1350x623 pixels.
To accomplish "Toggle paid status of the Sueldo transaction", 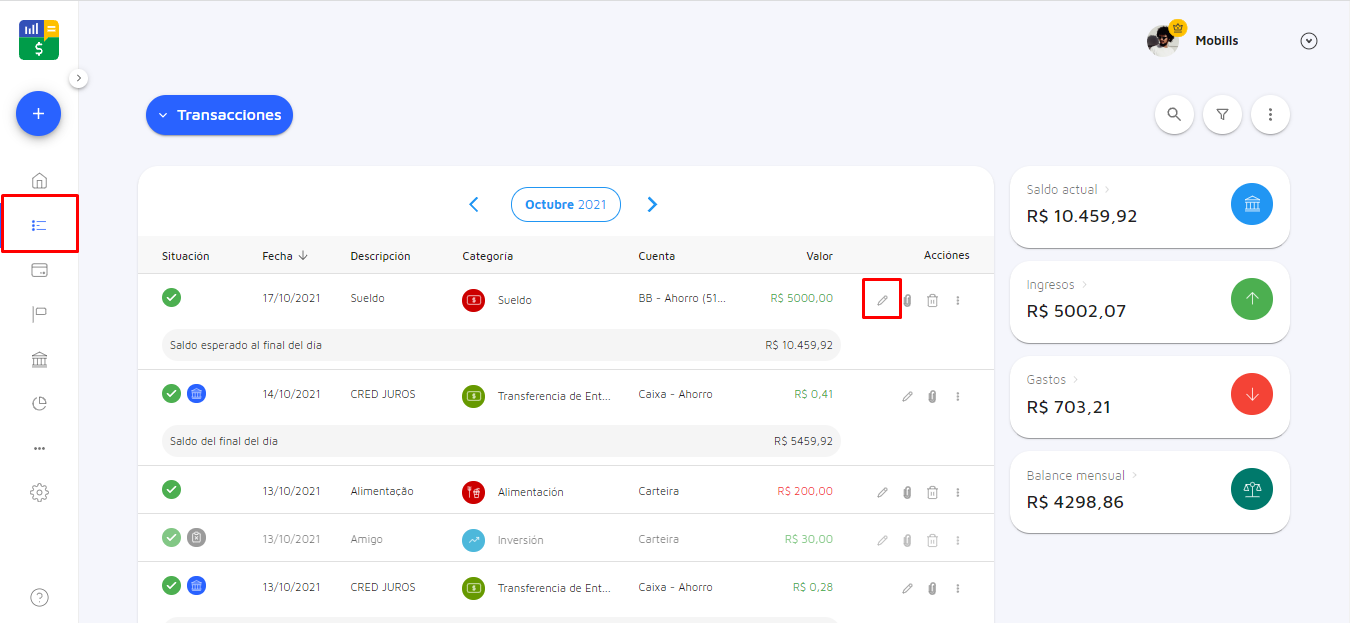I will point(172,297).
